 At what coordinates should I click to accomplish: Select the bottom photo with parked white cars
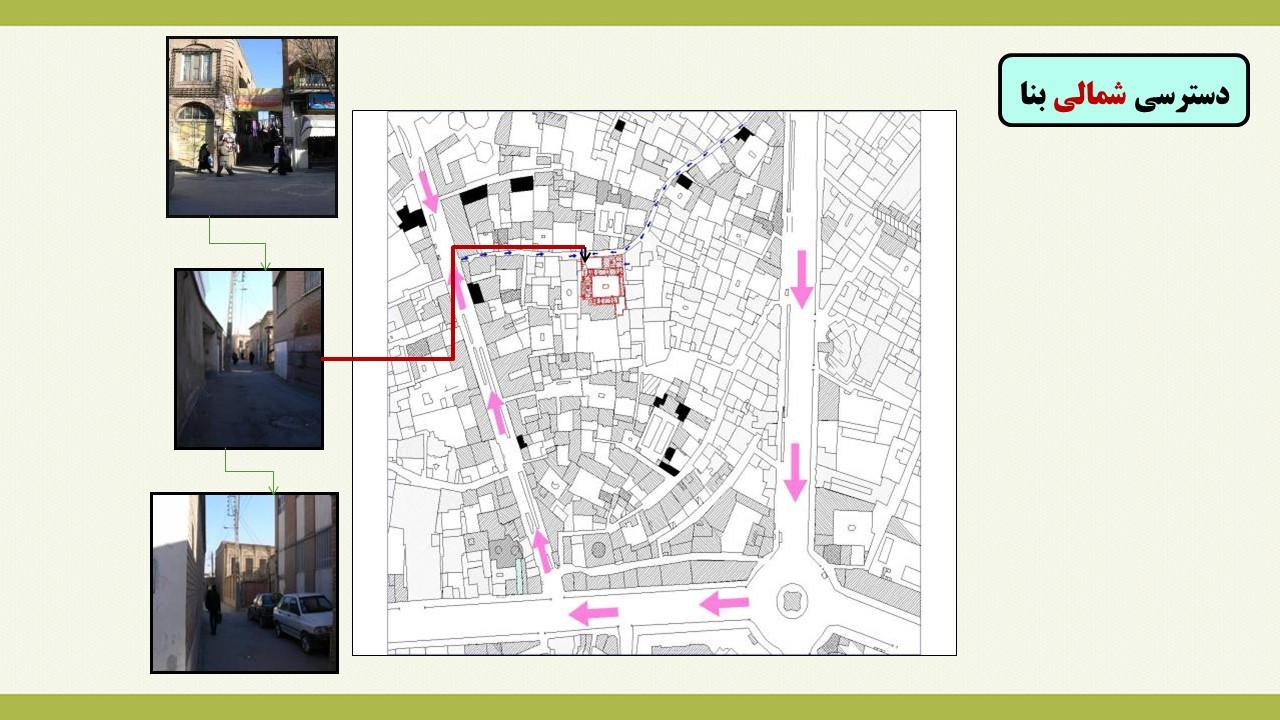[x=245, y=583]
